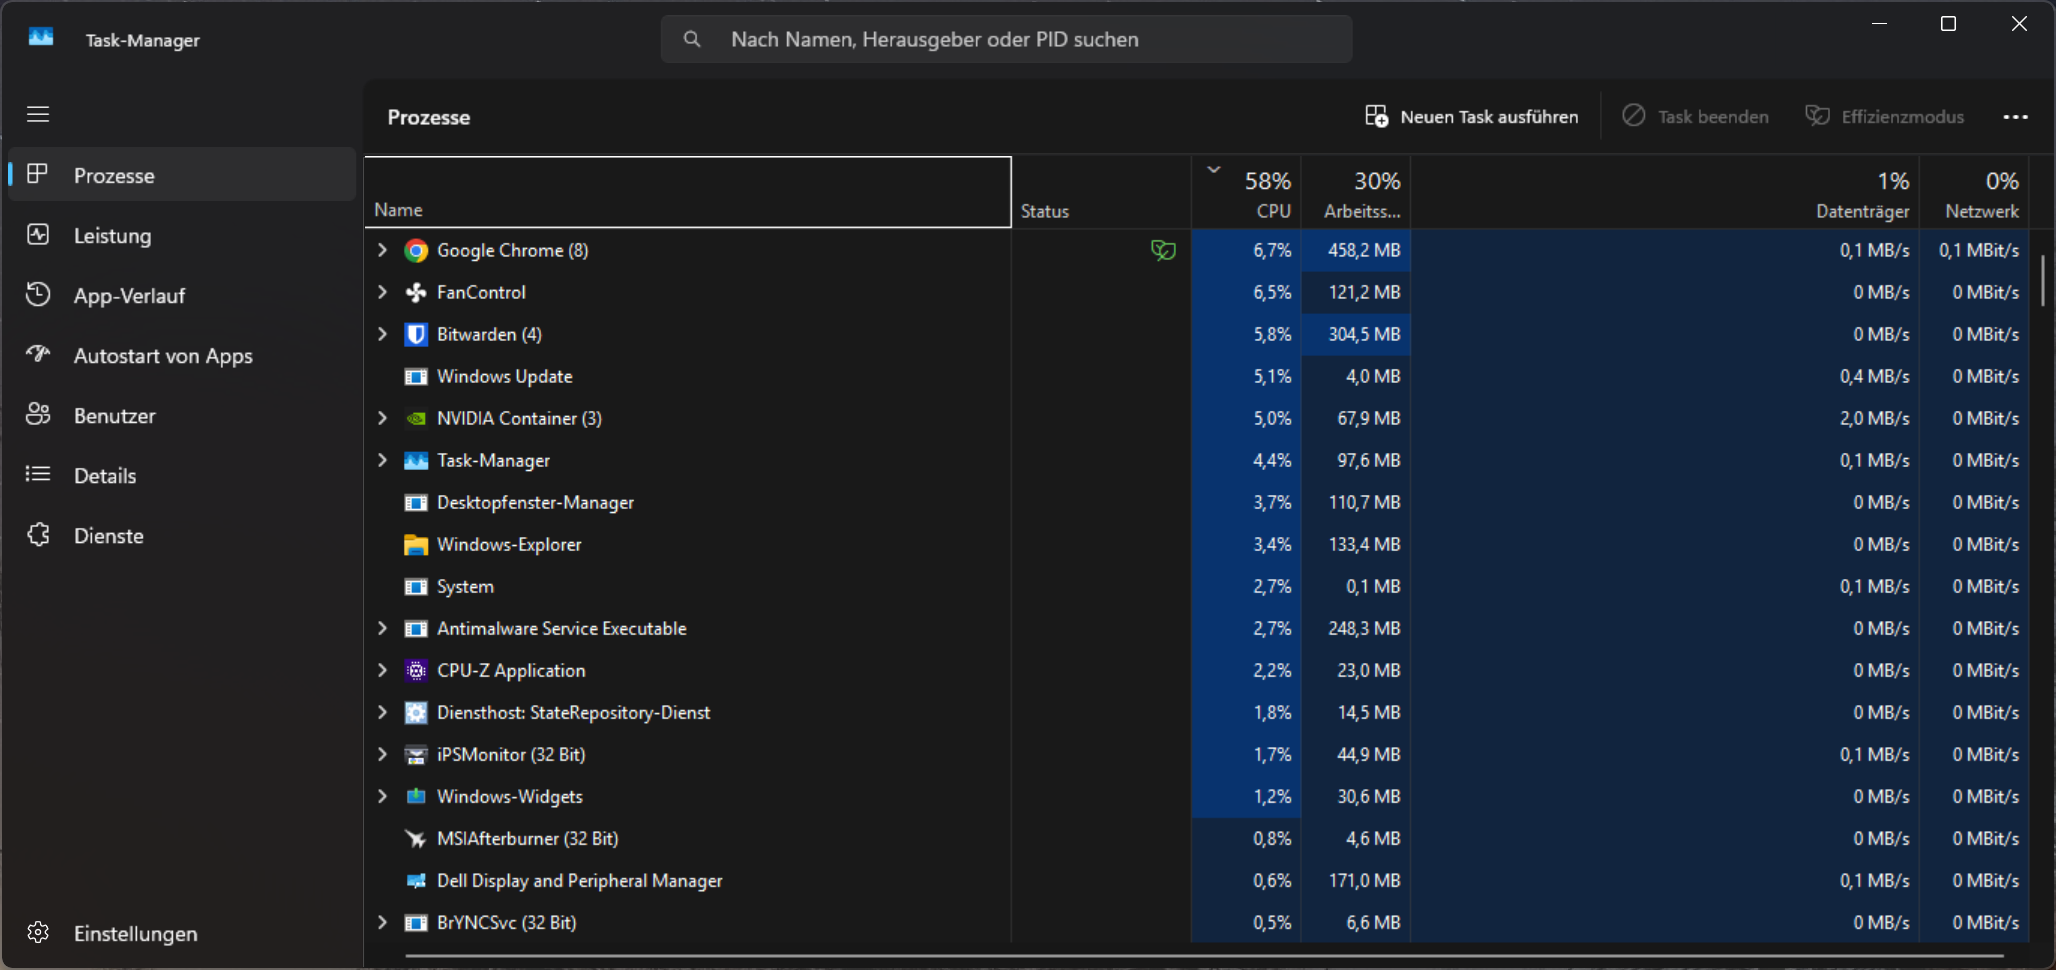The image size is (2056, 970).
Task: Expand the NVIDIA Container (3) group
Action: [x=382, y=418]
